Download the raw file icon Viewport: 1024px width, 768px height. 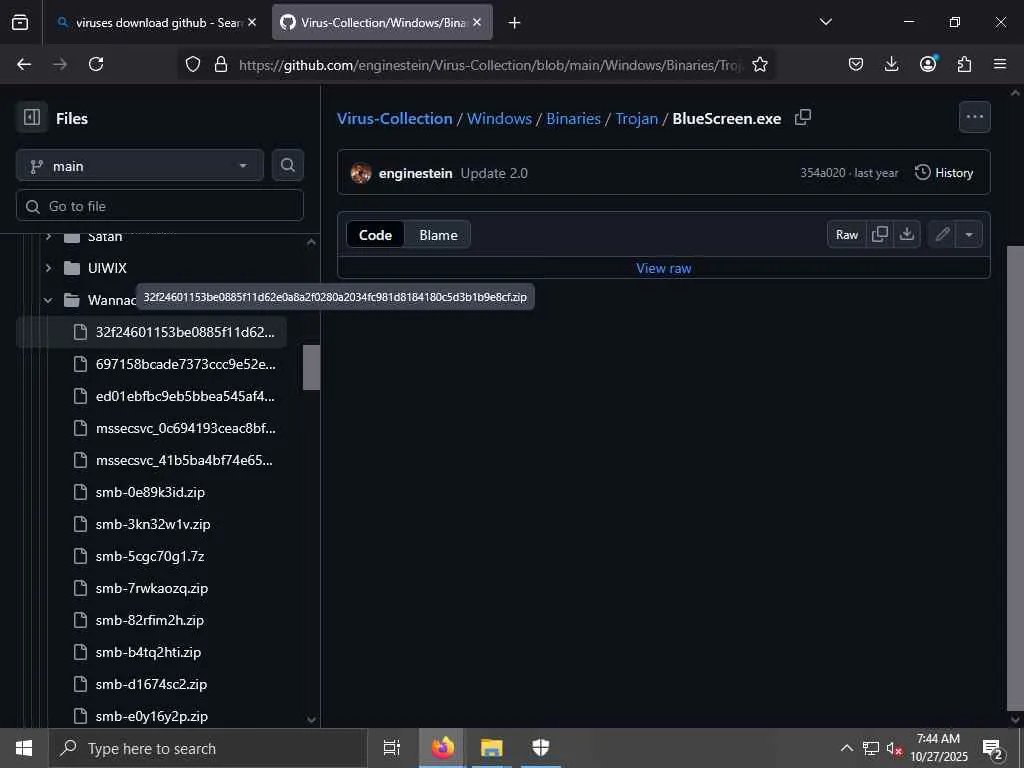point(906,234)
